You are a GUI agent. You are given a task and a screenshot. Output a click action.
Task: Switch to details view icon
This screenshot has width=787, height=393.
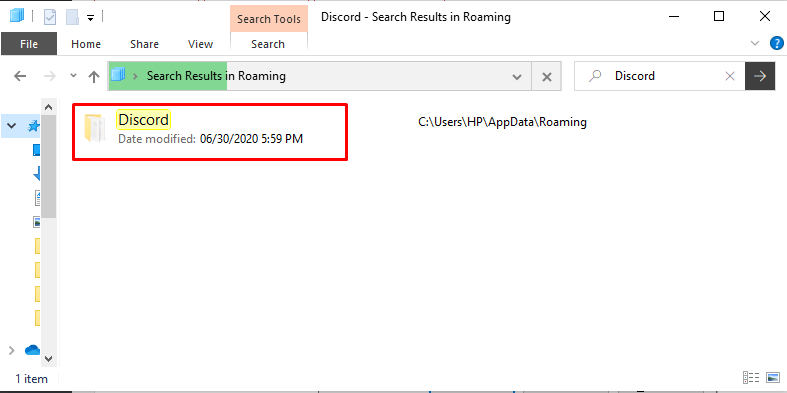(x=750, y=378)
